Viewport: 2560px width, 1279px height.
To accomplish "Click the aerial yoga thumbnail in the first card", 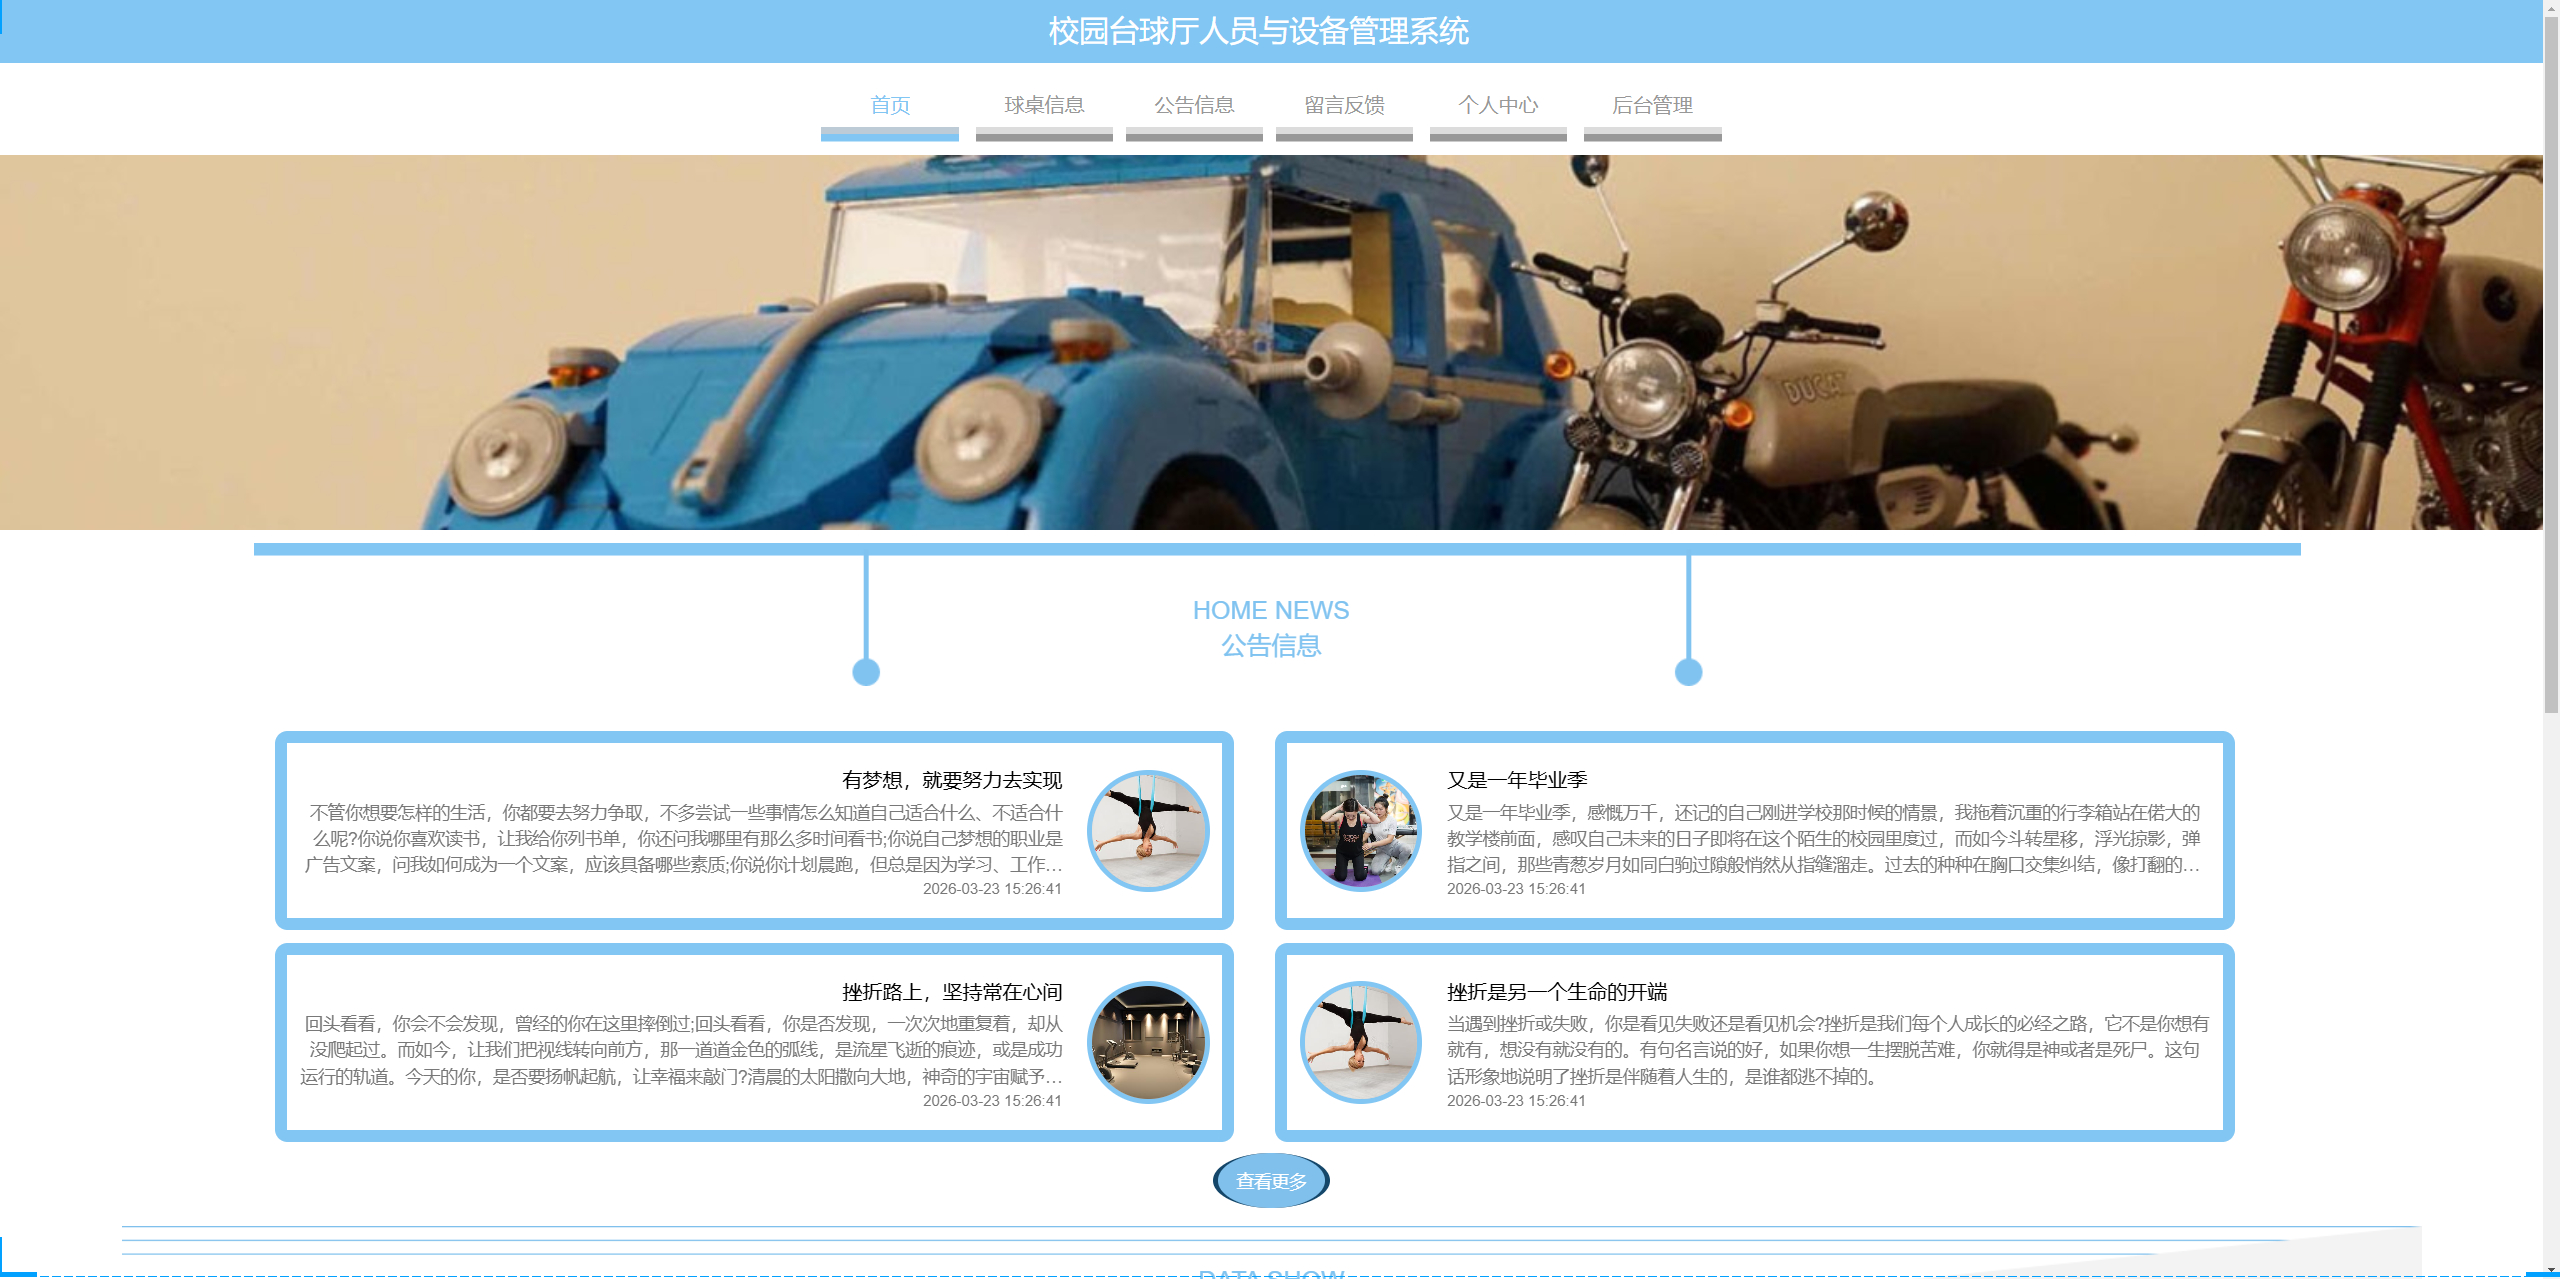I will click(x=1147, y=830).
